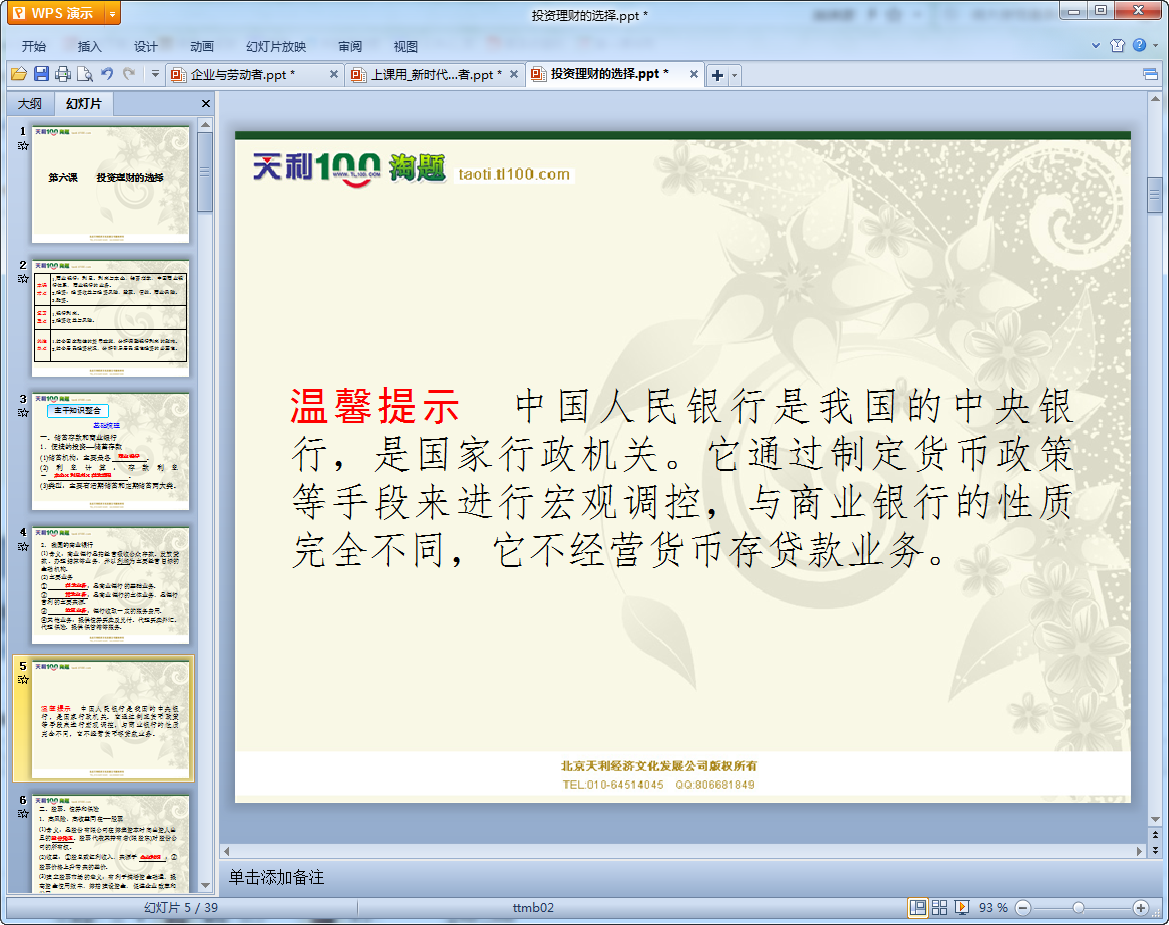The width and height of the screenshot is (1169, 925).
Task: Click horizontal scroll right arrow
Action: pos(1138,850)
